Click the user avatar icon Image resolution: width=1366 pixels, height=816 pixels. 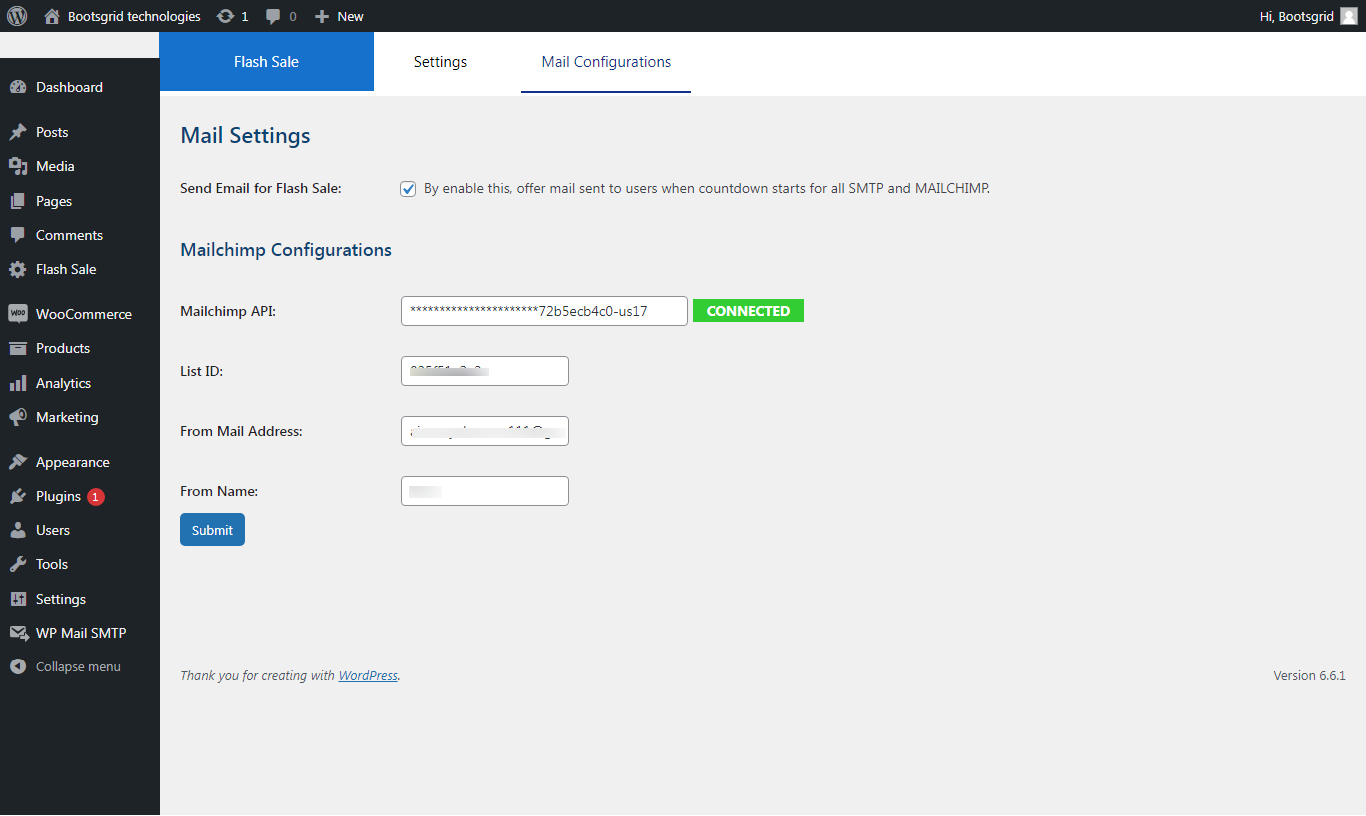click(1348, 16)
